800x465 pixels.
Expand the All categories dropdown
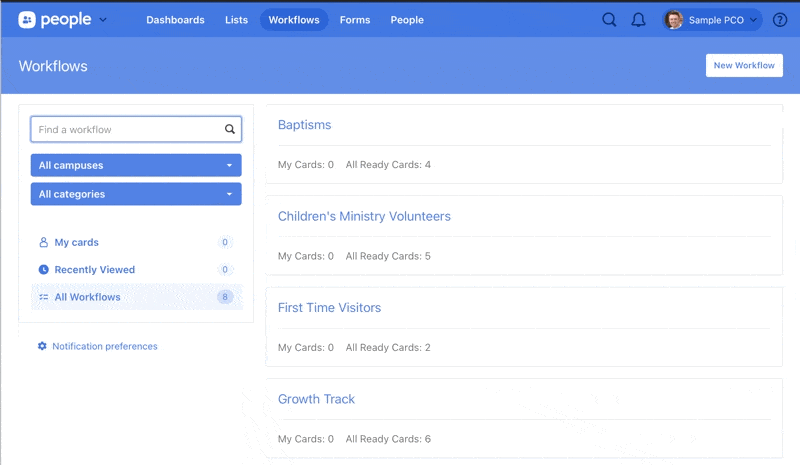tap(136, 194)
